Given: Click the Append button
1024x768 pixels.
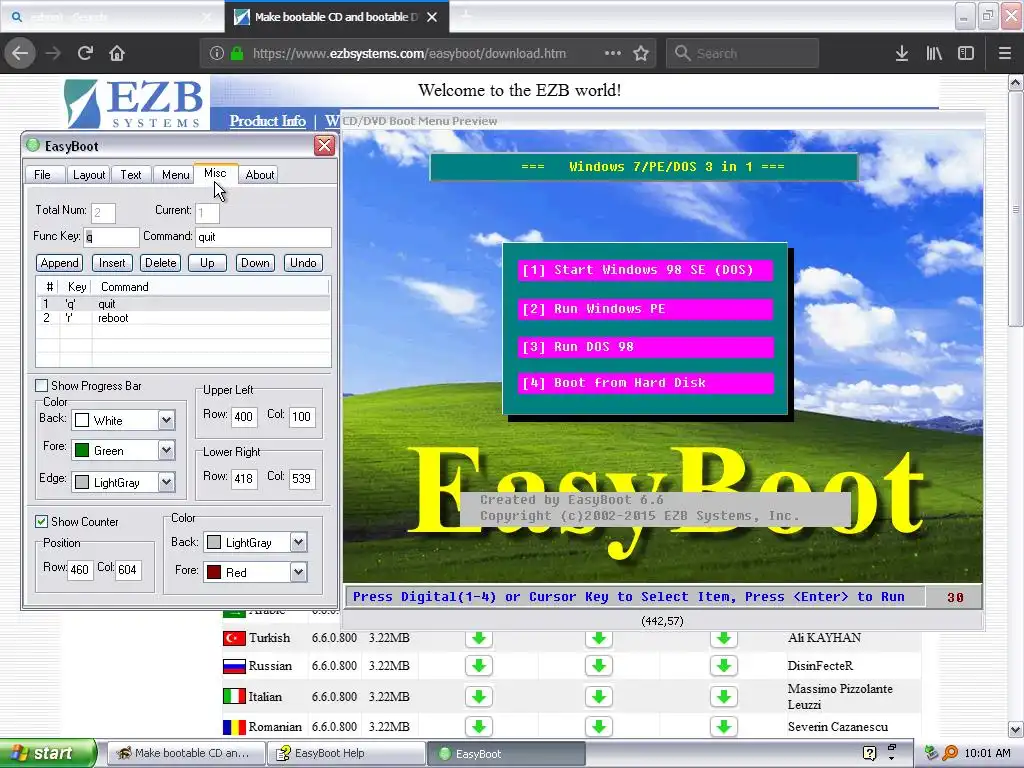Looking at the screenshot, I should click(59, 263).
